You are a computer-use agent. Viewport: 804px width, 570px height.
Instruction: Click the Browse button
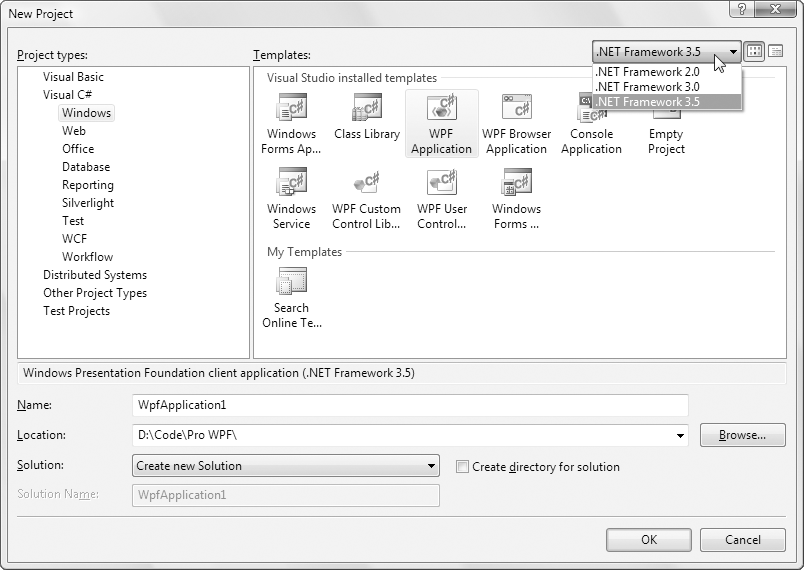(742, 435)
